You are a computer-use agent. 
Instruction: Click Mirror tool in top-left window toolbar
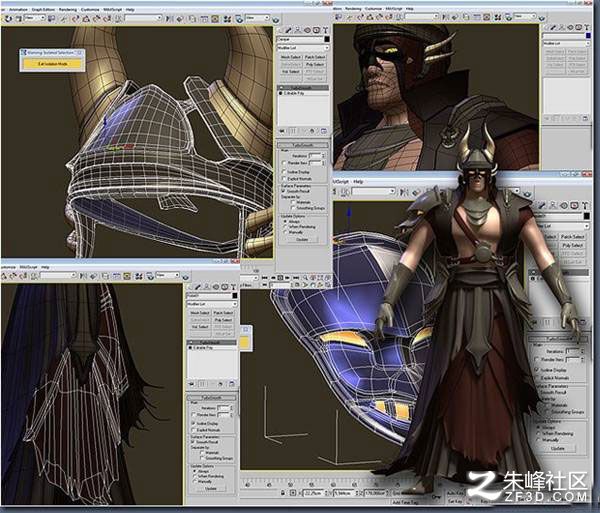coord(170,18)
